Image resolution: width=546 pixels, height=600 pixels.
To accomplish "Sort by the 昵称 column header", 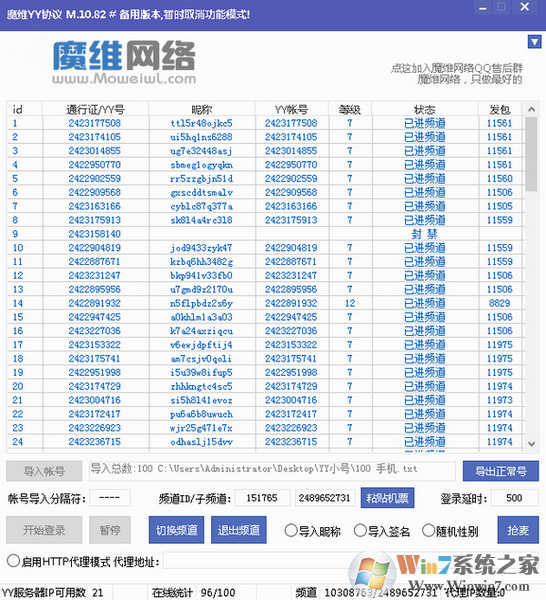I will (x=202, y=109).
